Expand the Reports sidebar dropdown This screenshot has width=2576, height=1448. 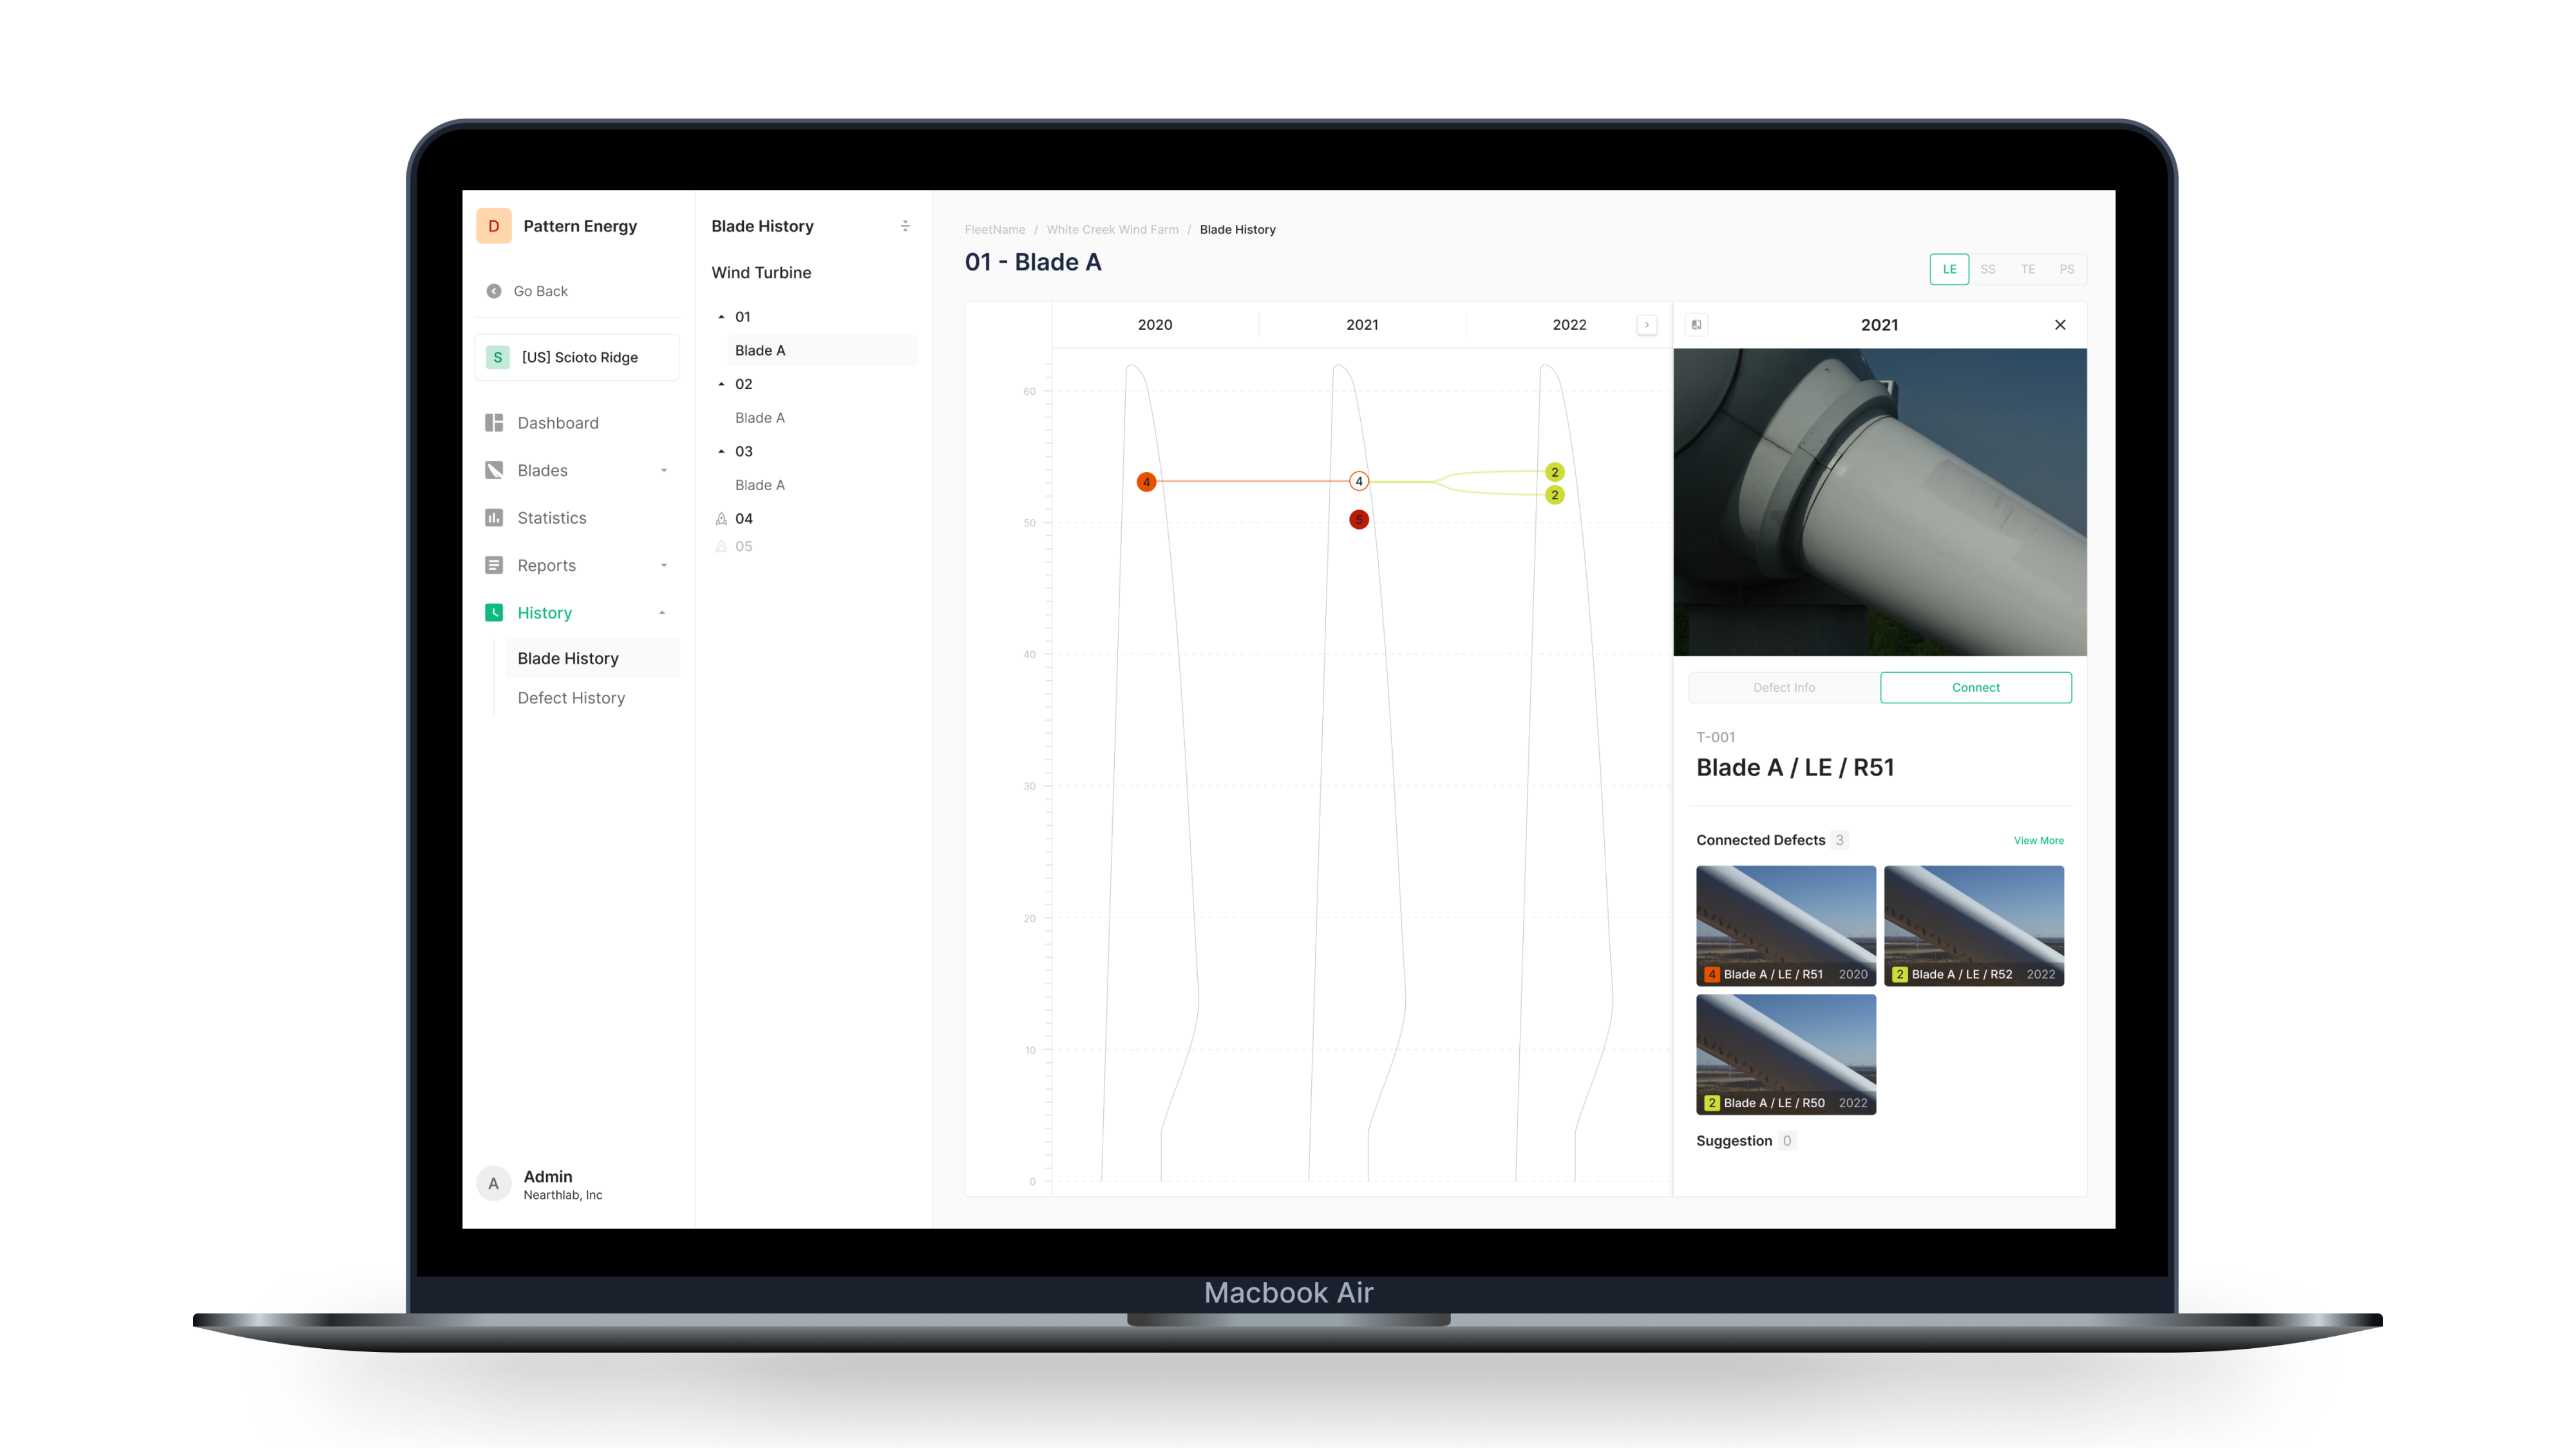coord(664,566)
